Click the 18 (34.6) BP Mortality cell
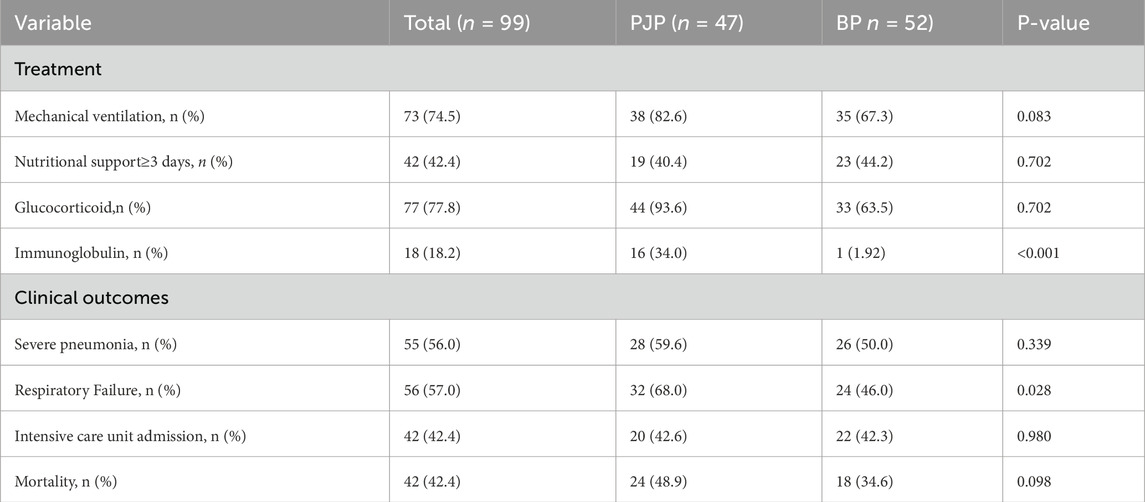Image resolution: width=1145 pixels, height=502 pixels. (x=860, y=481)
